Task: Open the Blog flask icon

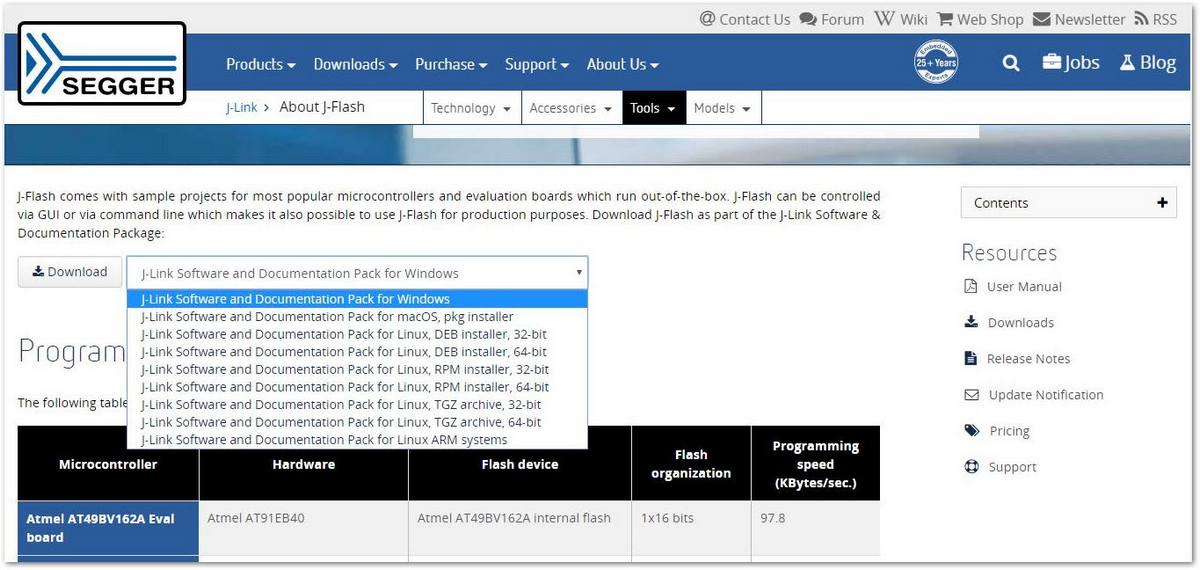Action: tap(1127, 62)
